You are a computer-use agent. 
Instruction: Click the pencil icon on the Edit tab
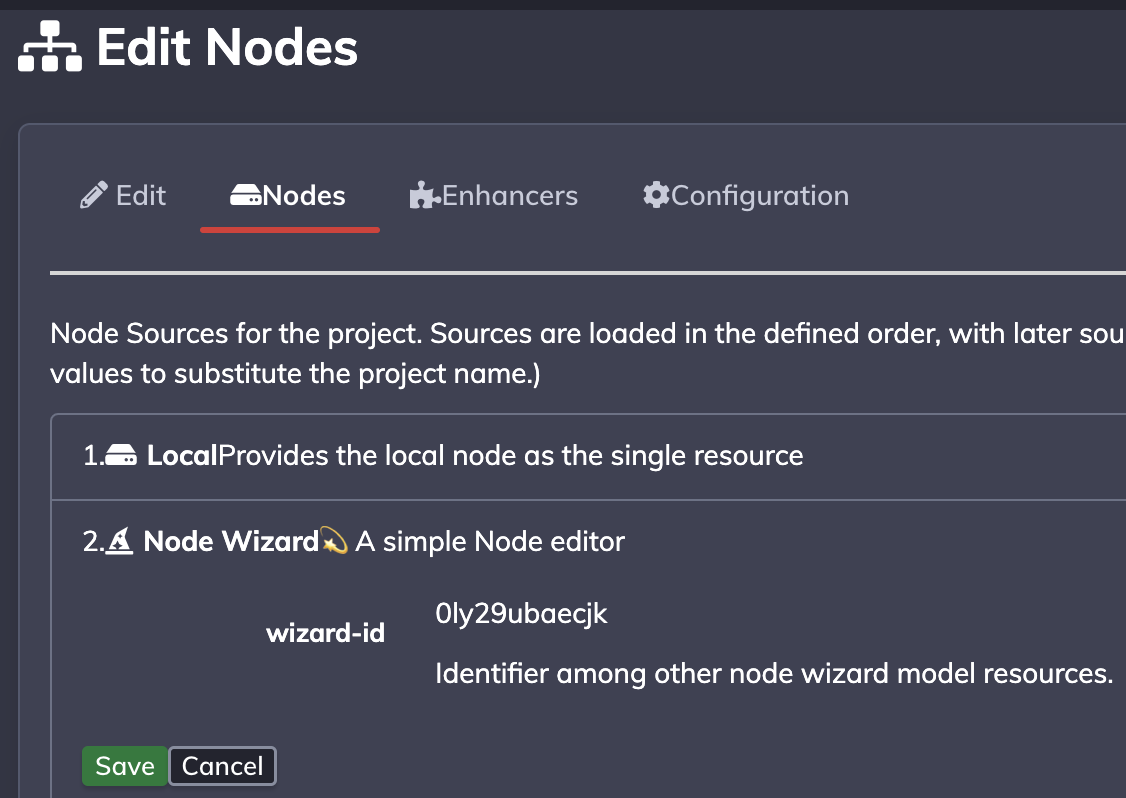(93, 195)
